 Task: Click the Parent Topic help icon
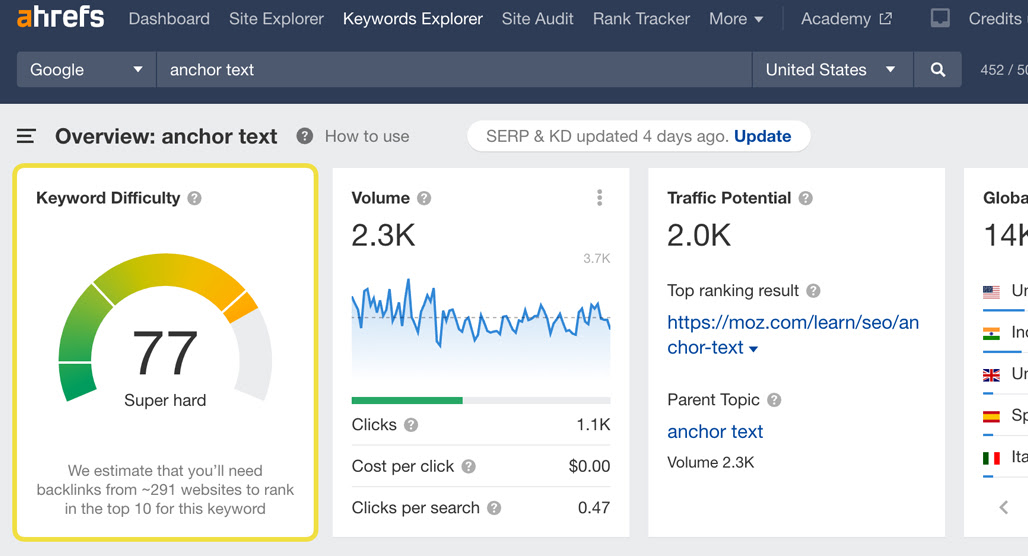[x=774, y=400]
